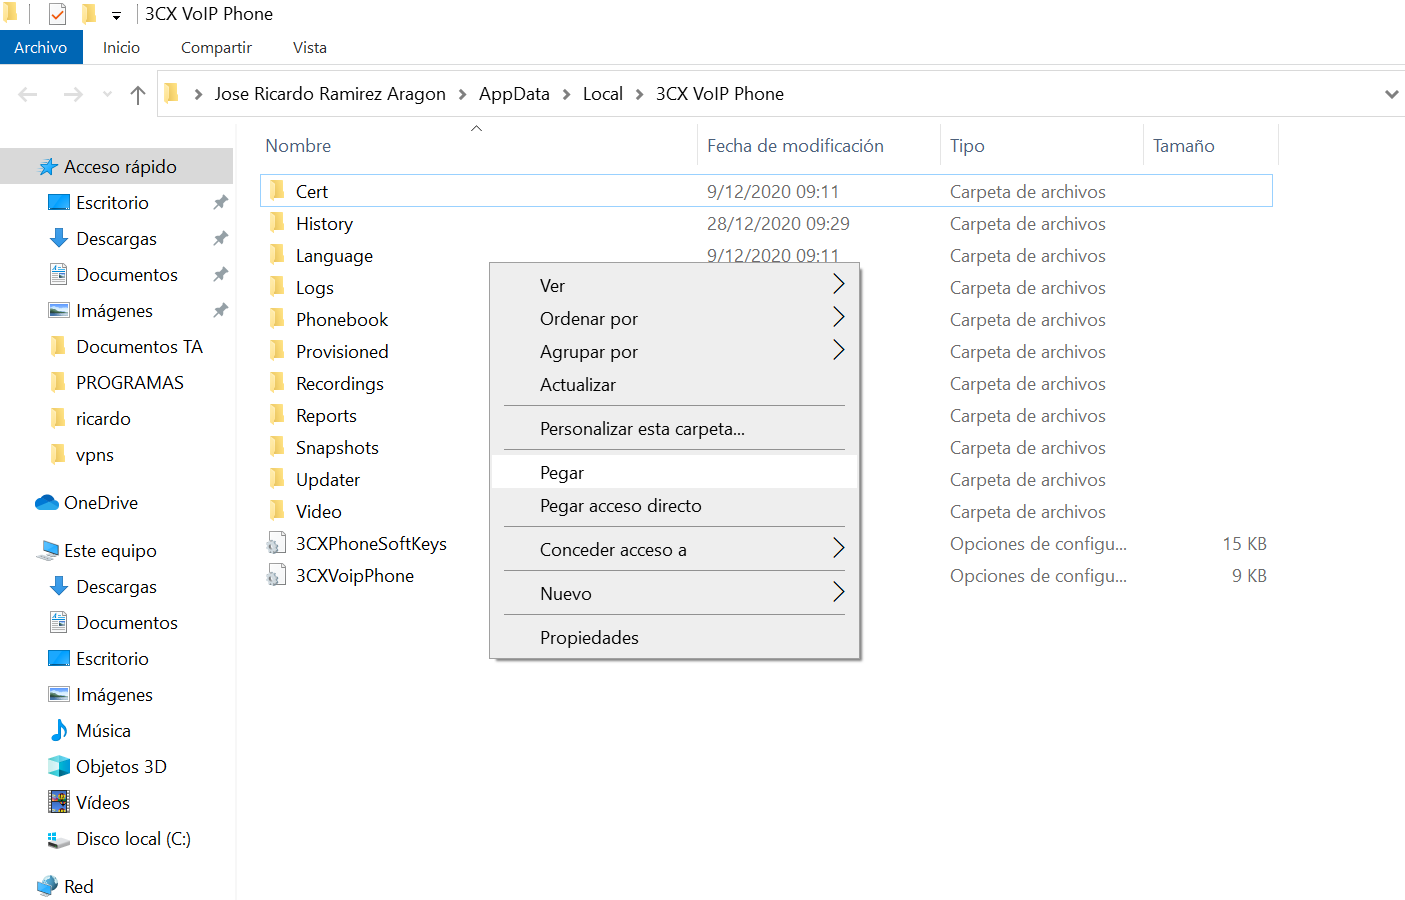The width and height of the screenshot is (1405, 900).
Task: Click the Red network icon
Action: [47, 886]
